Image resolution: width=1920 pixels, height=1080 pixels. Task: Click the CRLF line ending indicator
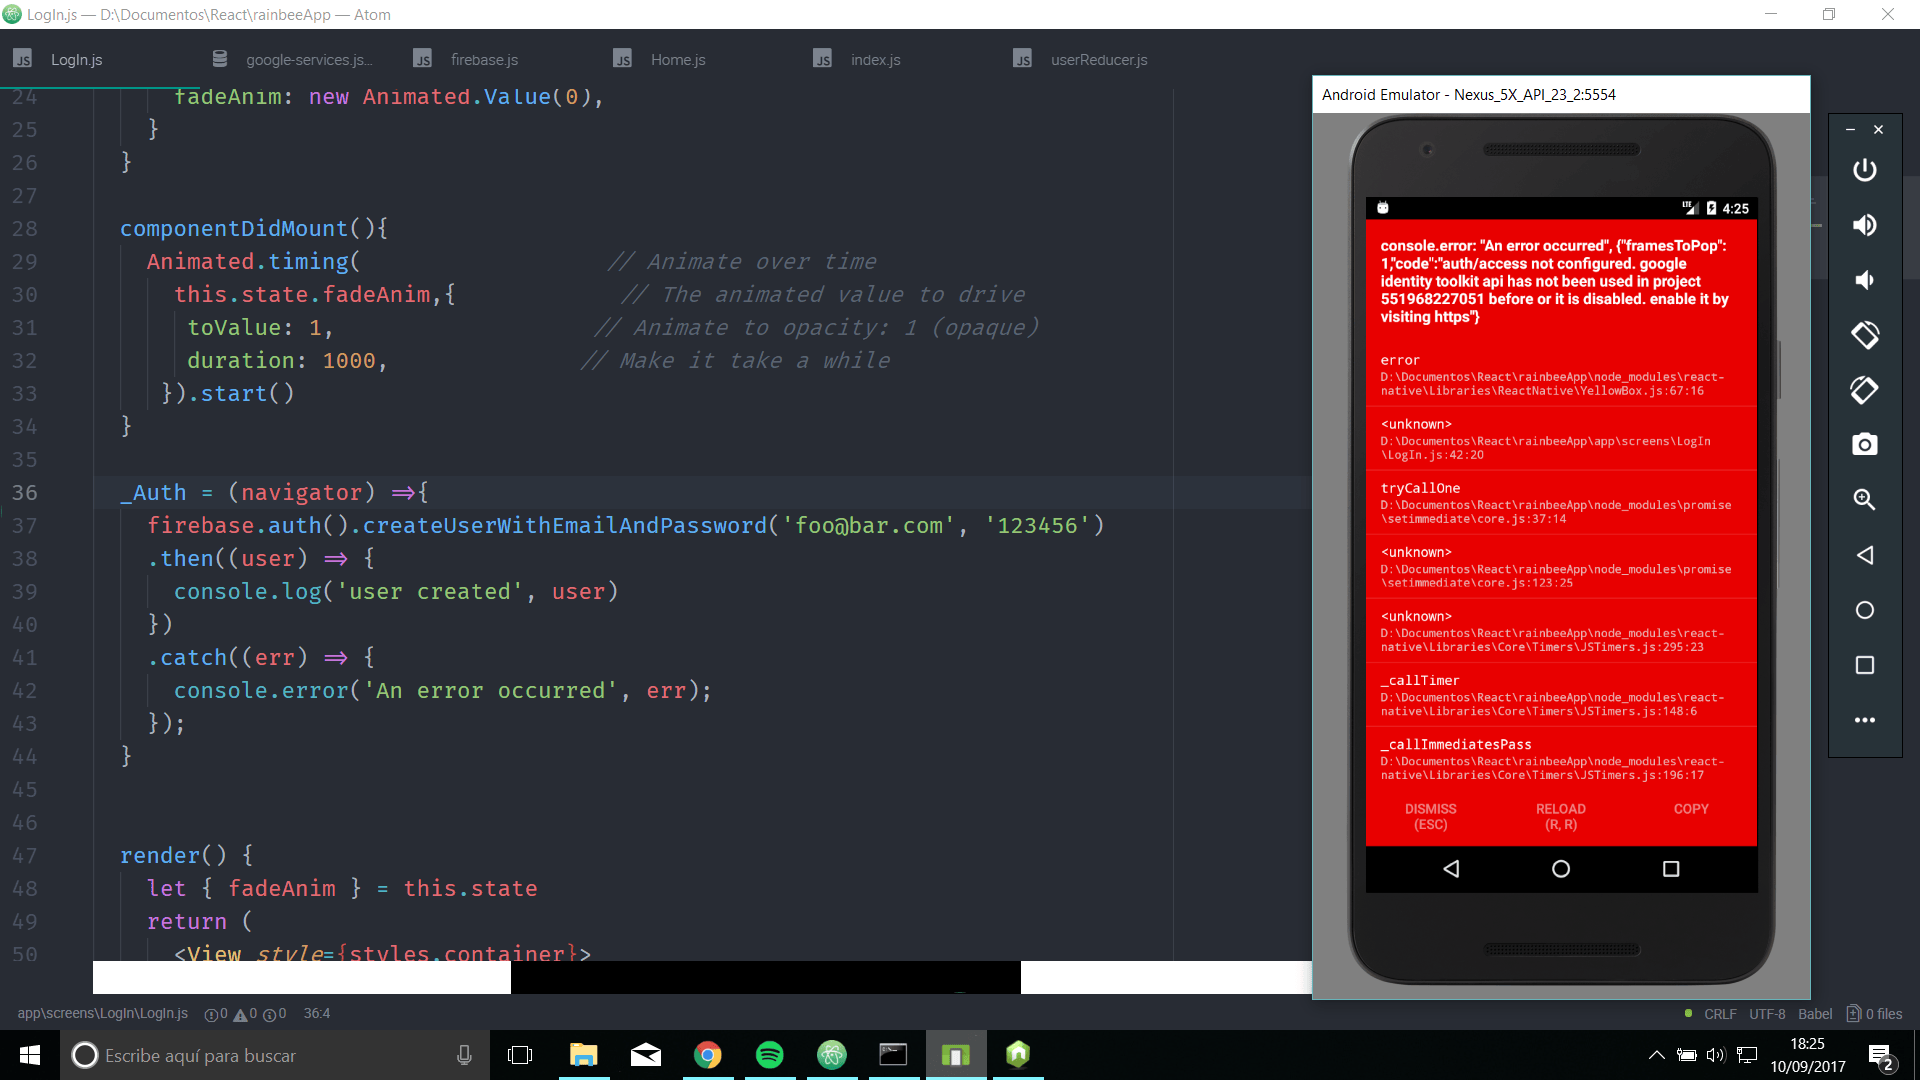tap(1720, 1014)
